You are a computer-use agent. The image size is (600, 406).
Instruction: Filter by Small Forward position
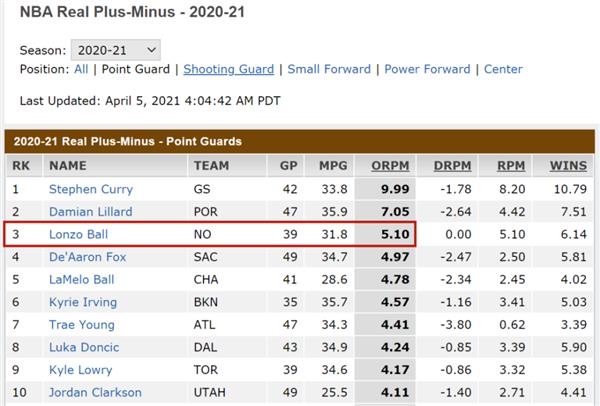(329, 69)
